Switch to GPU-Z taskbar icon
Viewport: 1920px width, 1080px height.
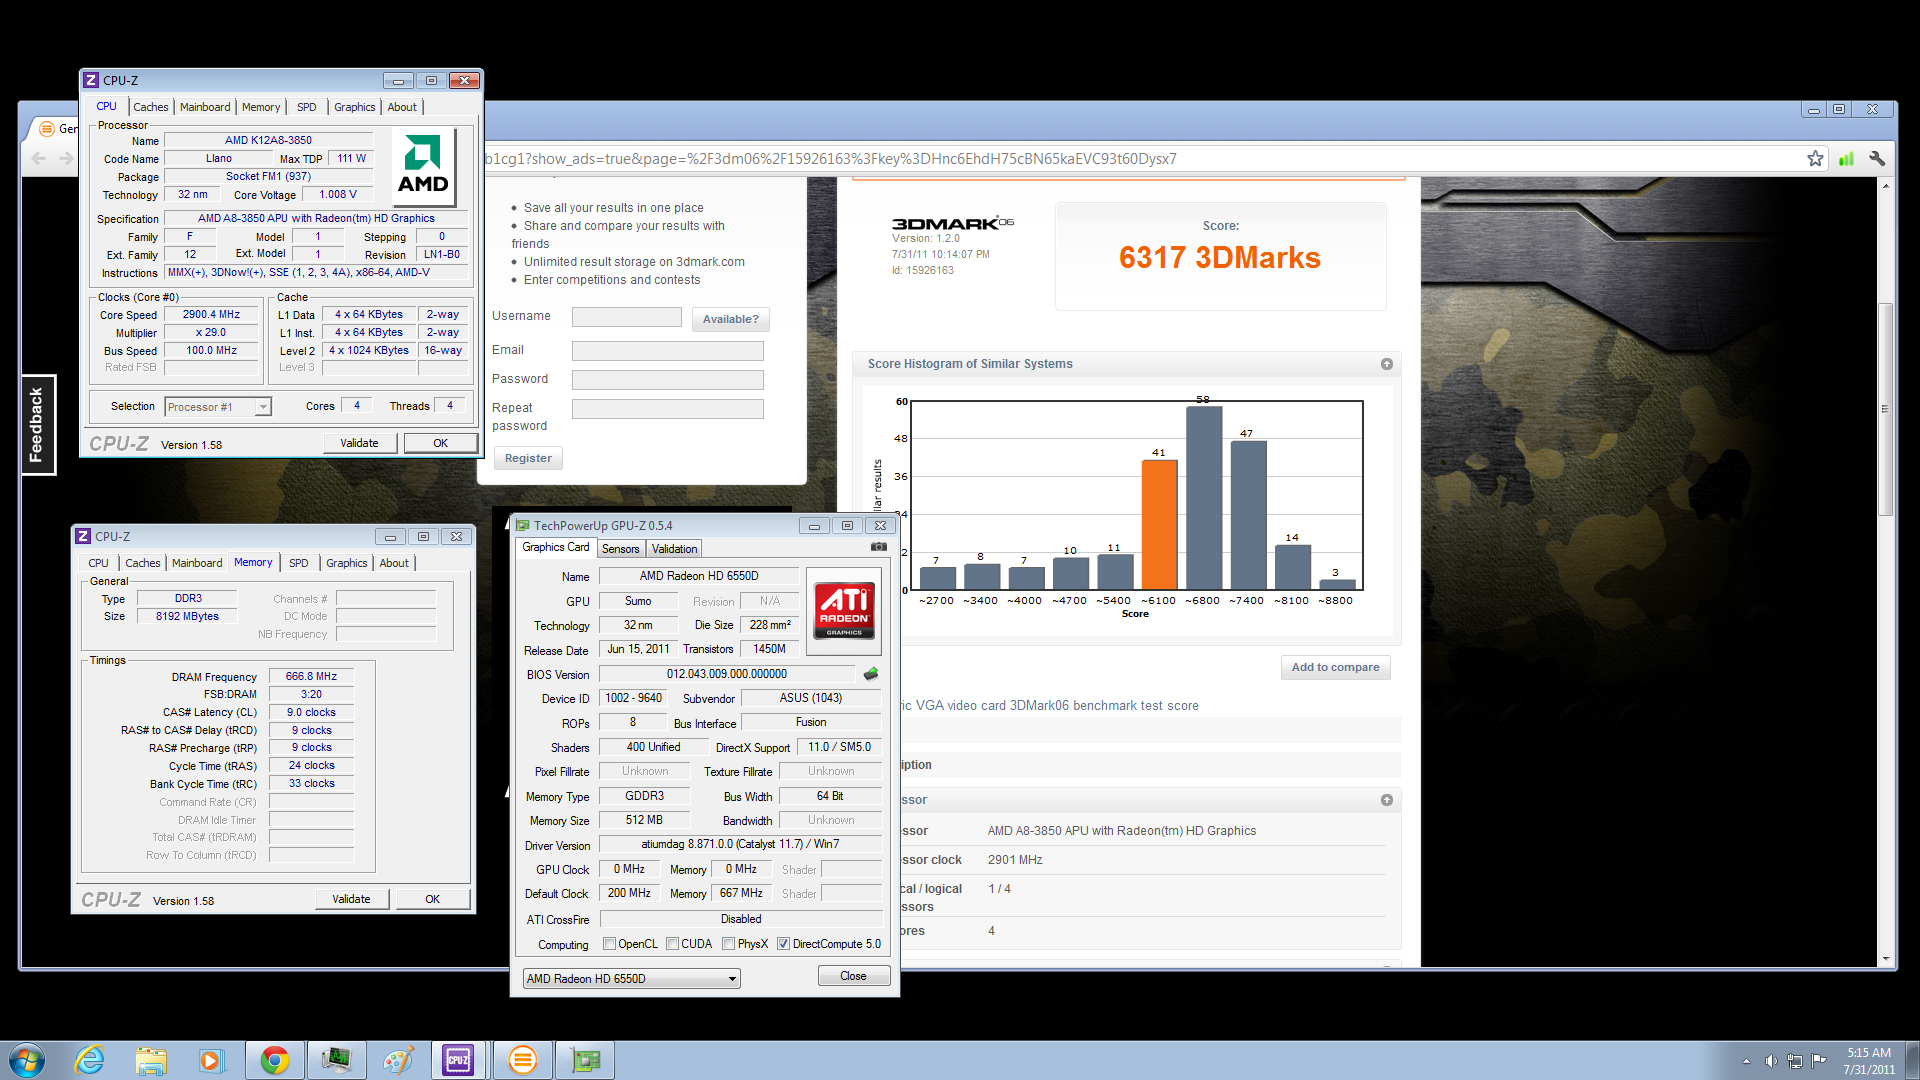[585, 1060]
